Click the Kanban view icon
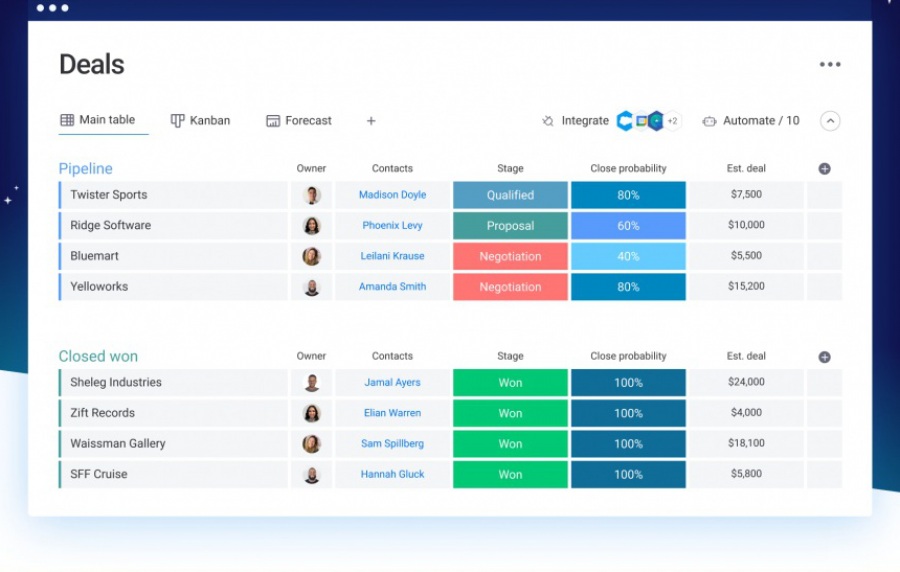The image size is (900, 572). (177, 120)
